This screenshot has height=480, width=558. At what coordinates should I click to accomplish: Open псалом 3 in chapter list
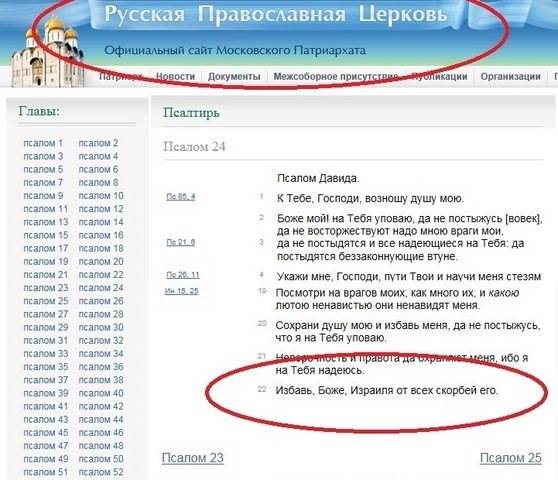point(43,156)
